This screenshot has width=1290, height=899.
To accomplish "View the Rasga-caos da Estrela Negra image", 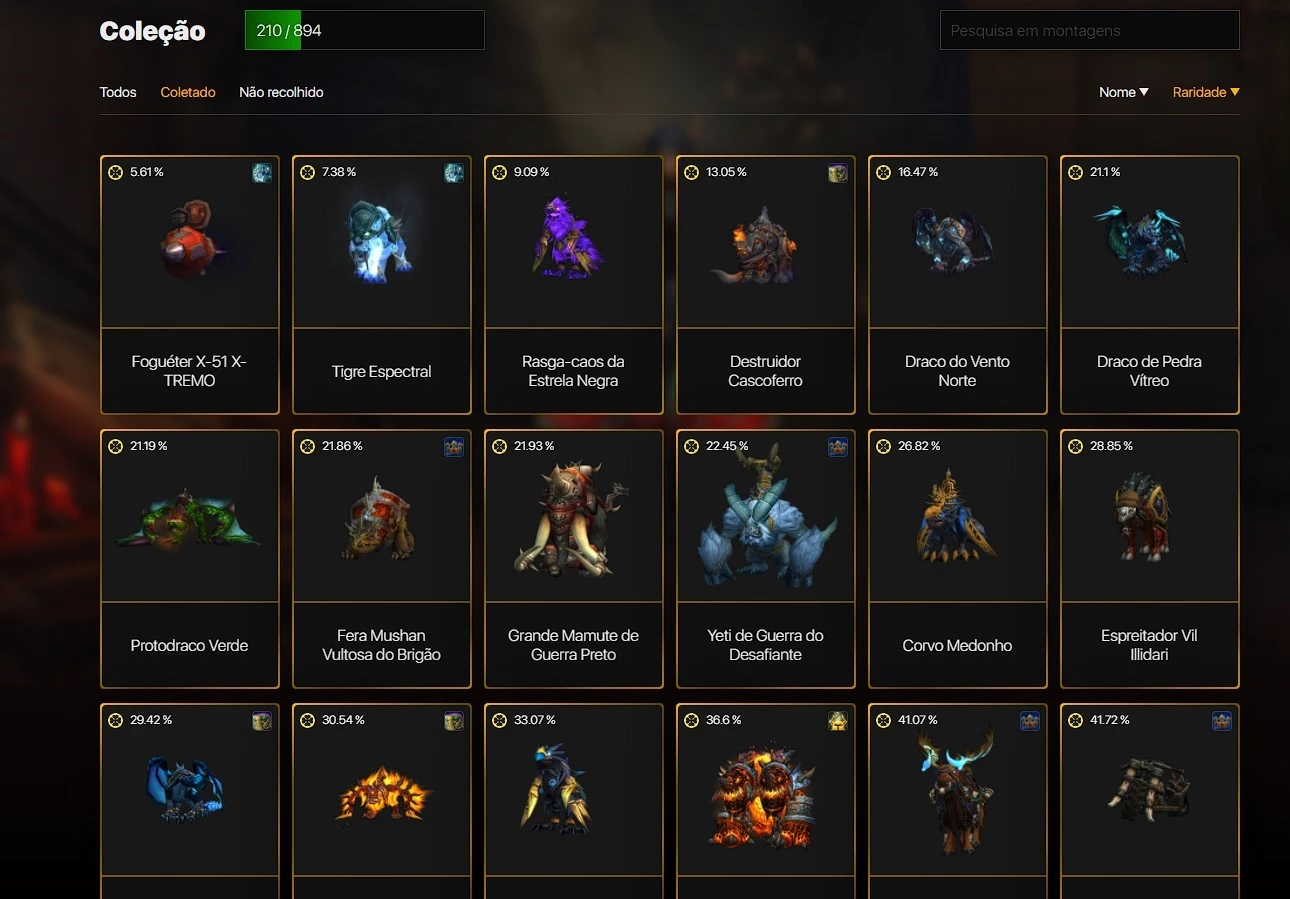I will point(574,242).
